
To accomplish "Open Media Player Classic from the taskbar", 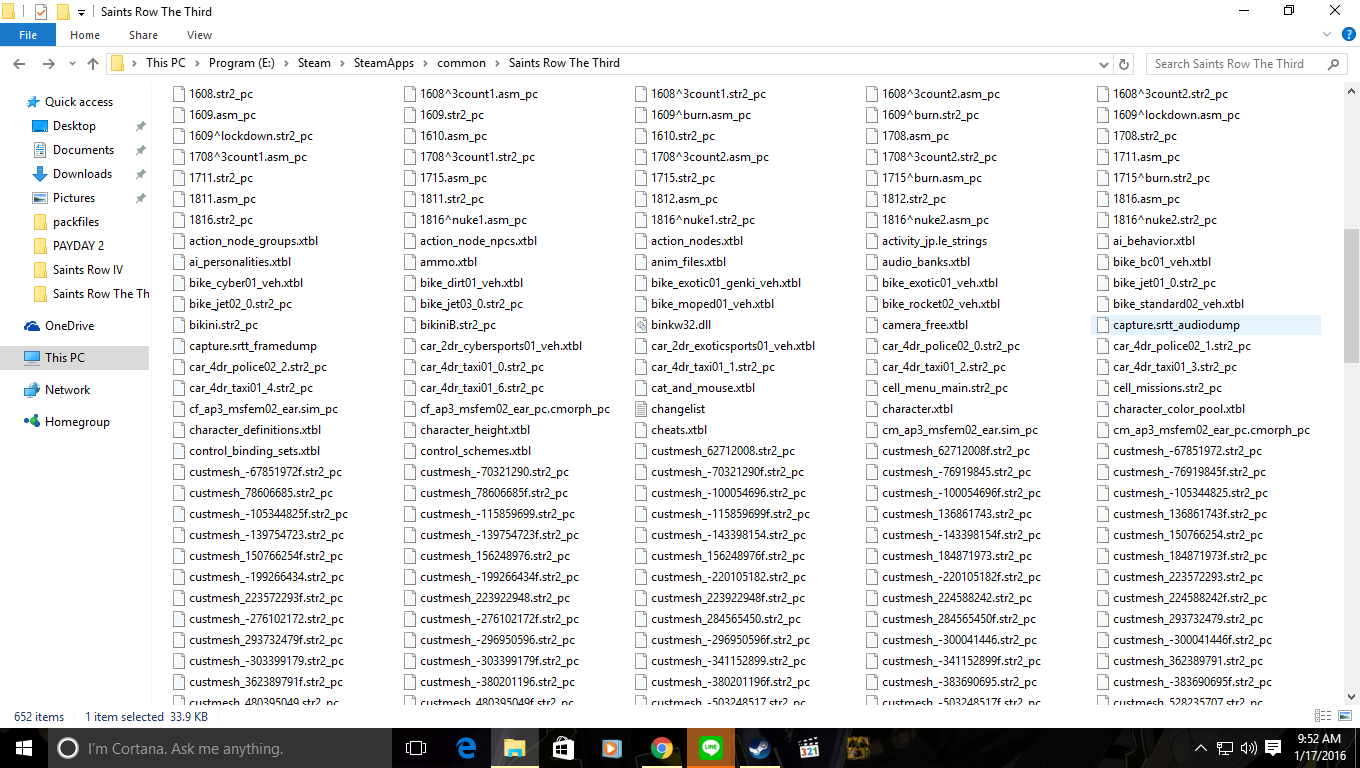I will pos(809,748).
